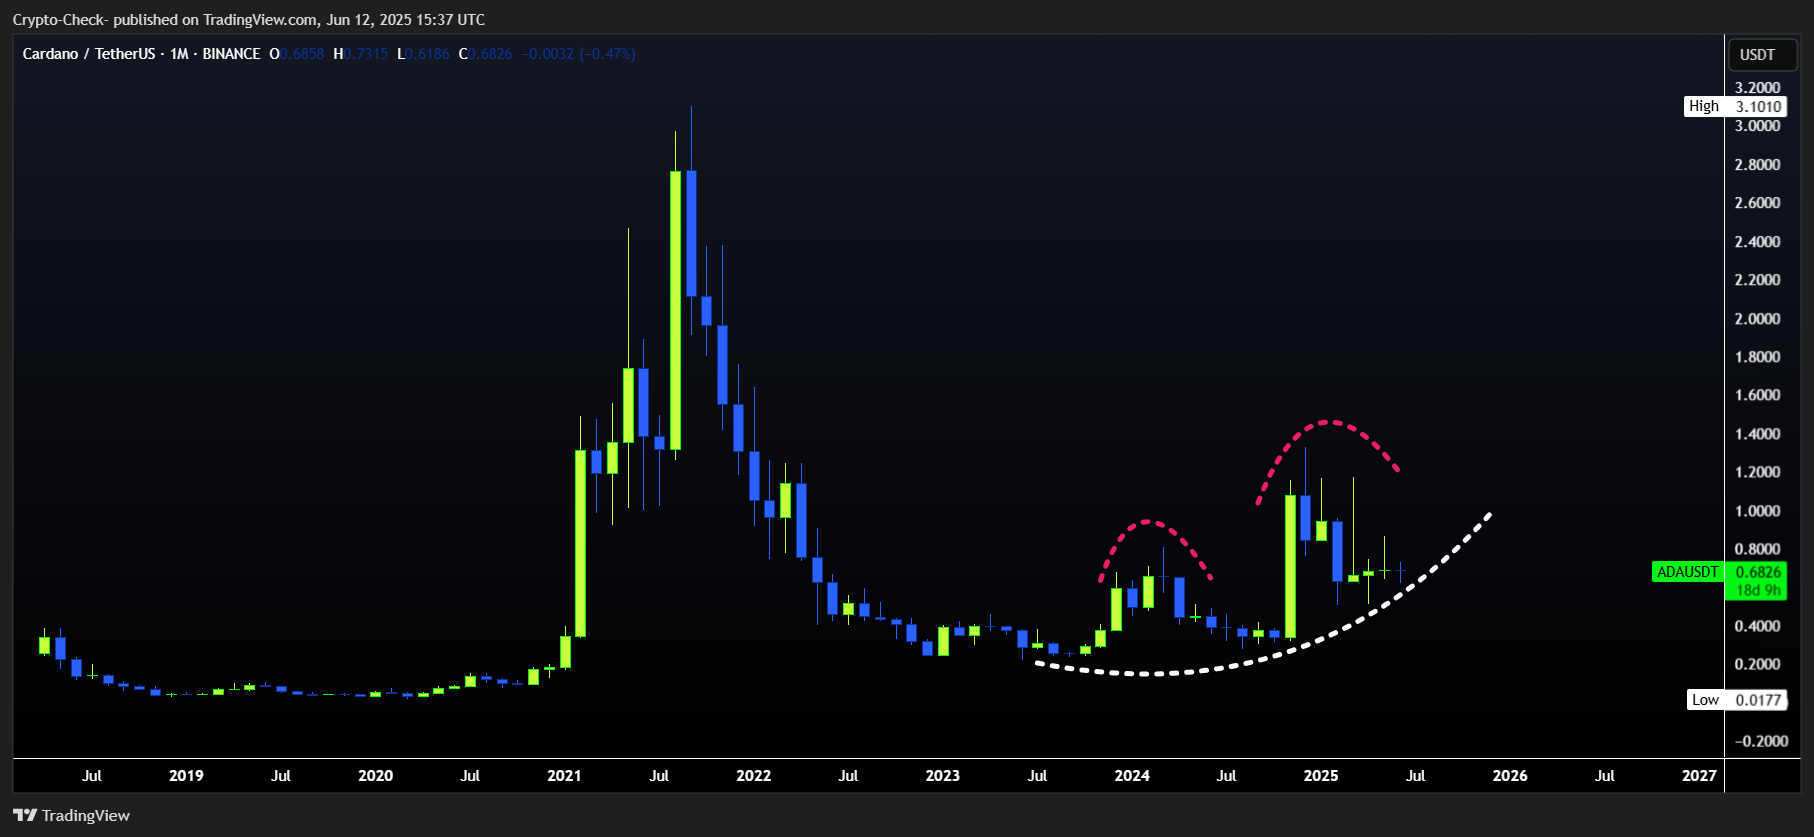
Task: Click the open value O0.6858 in legend
Action: [x=297, y=54]
